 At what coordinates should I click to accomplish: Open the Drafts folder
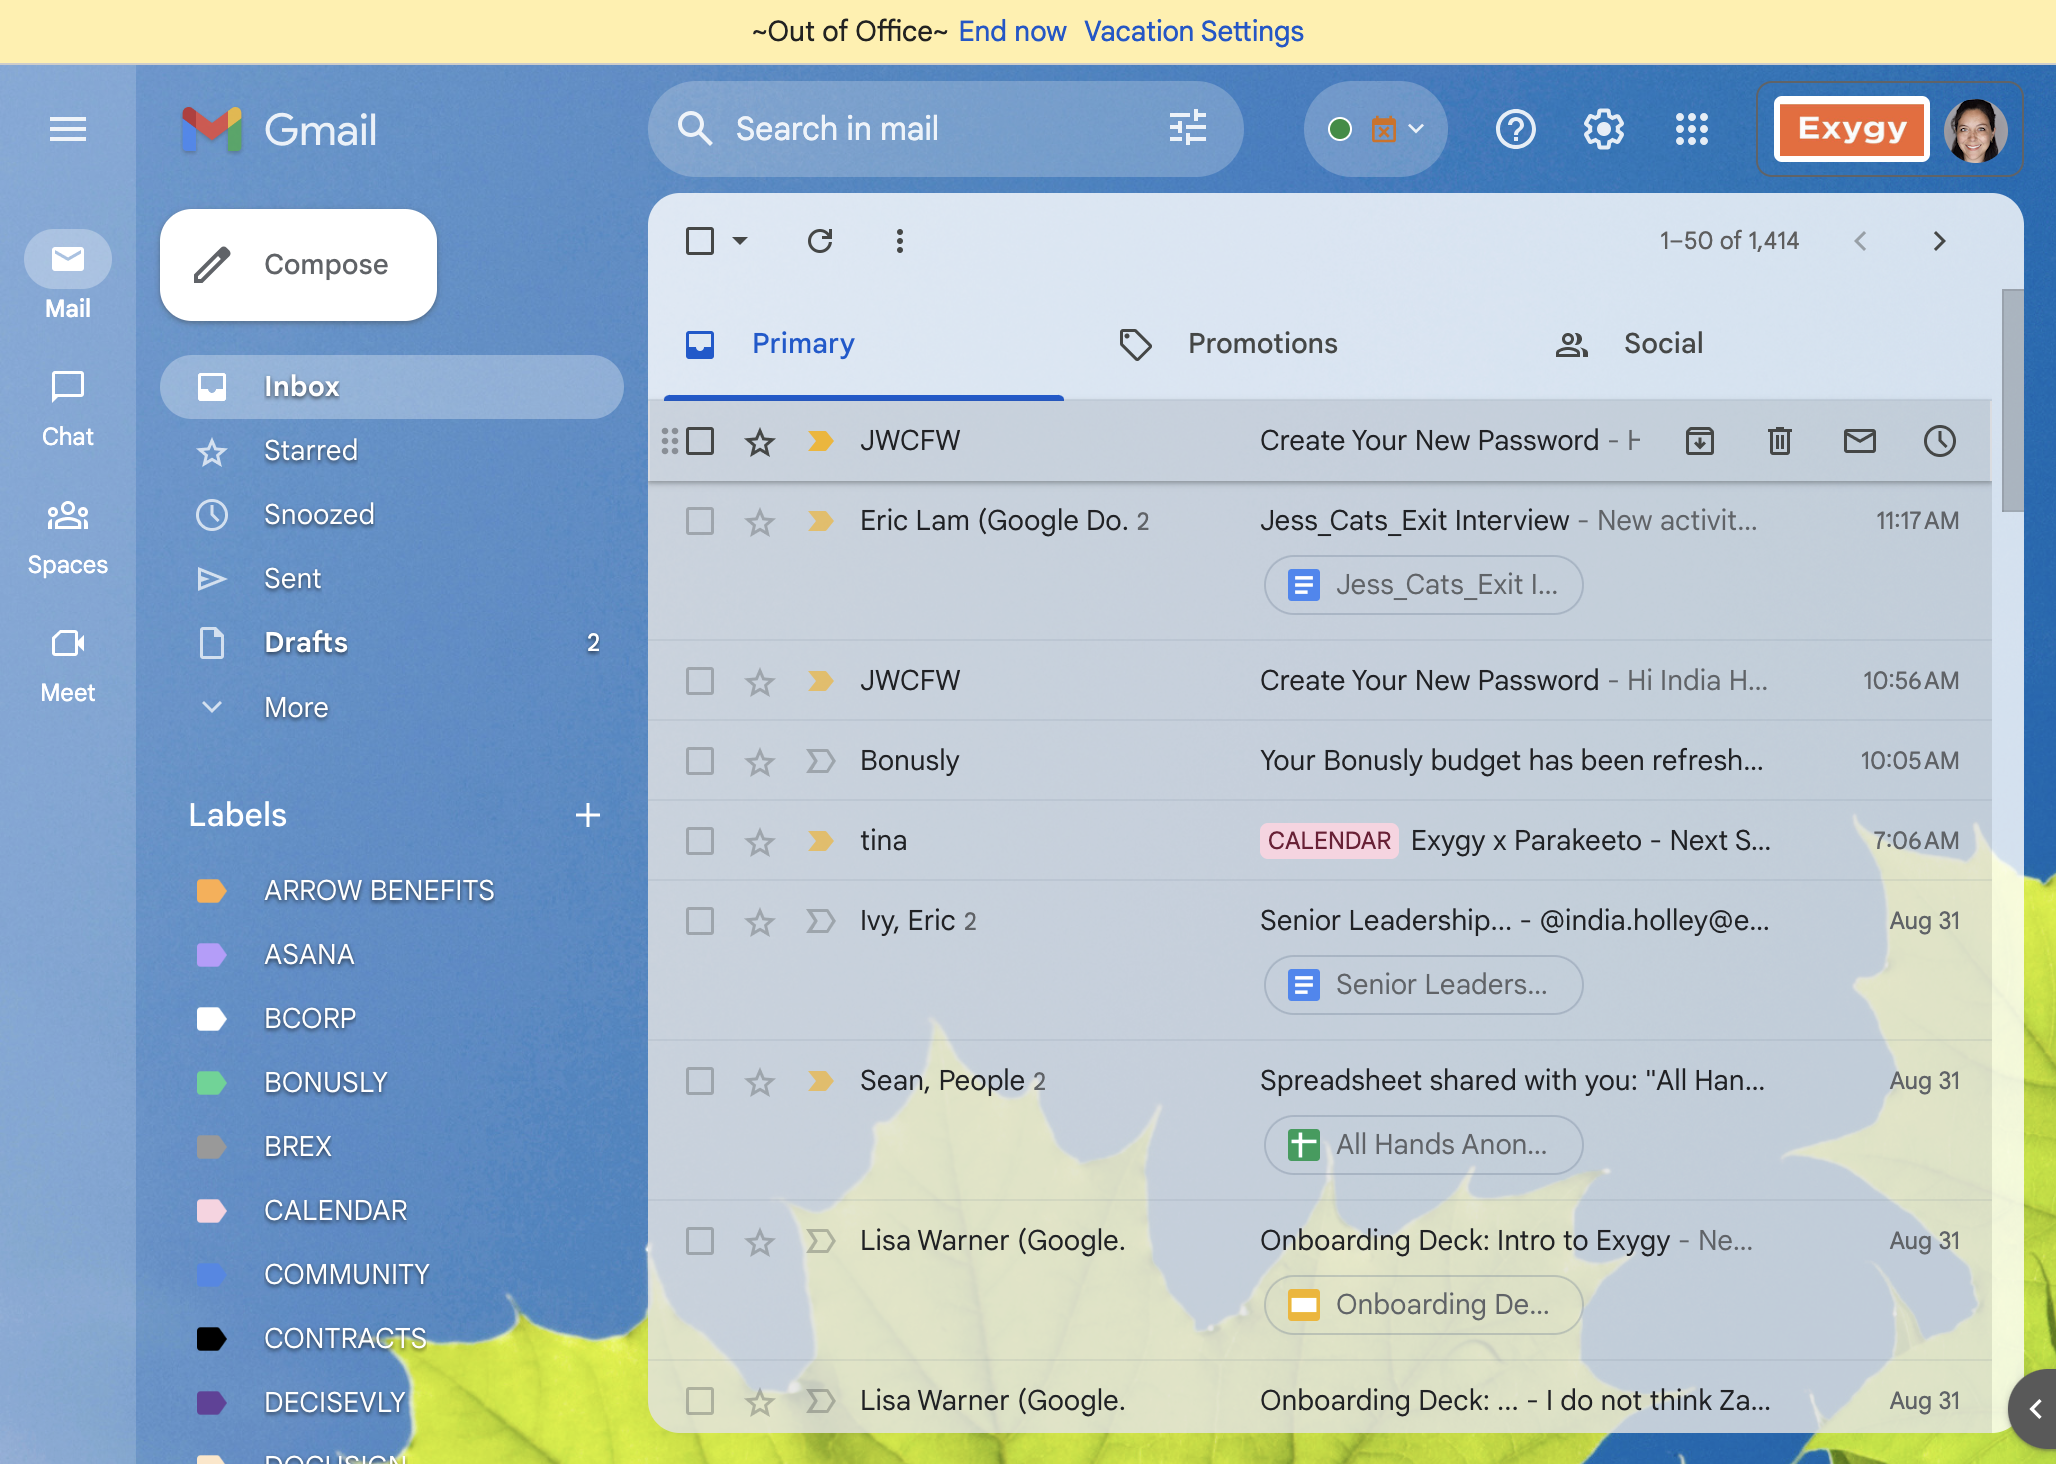point(392,643)
